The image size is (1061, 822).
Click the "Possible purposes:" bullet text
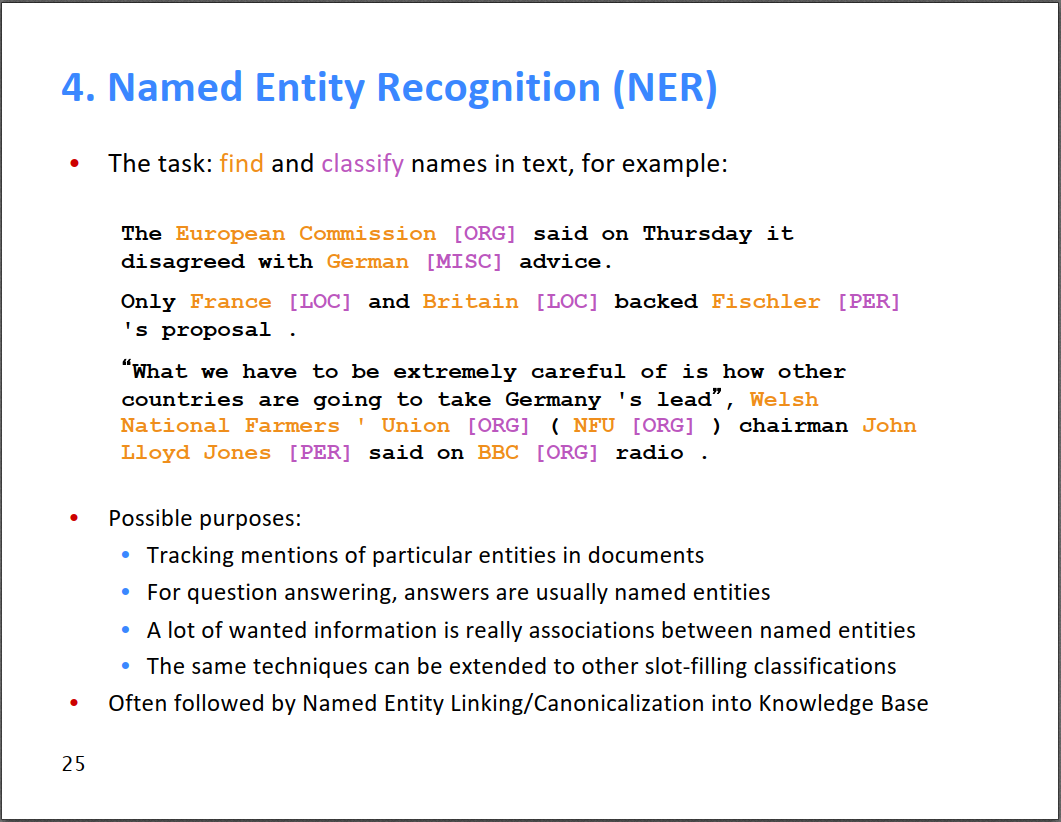205,519
